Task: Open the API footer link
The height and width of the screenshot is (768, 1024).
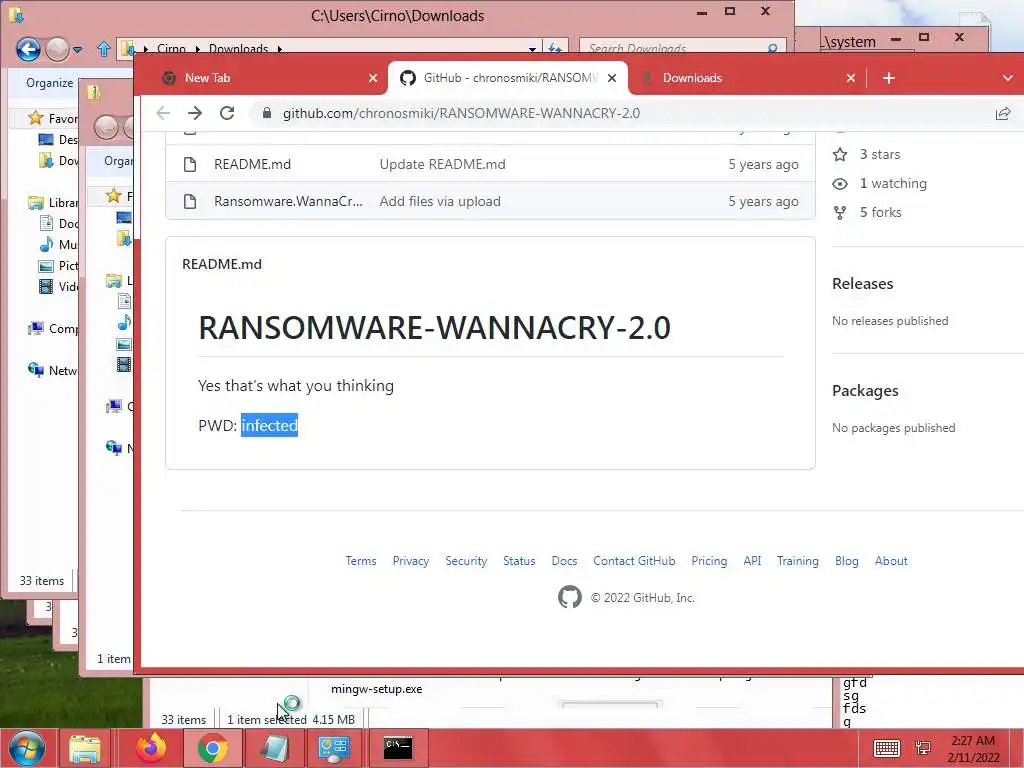Action: coord(752,561)
